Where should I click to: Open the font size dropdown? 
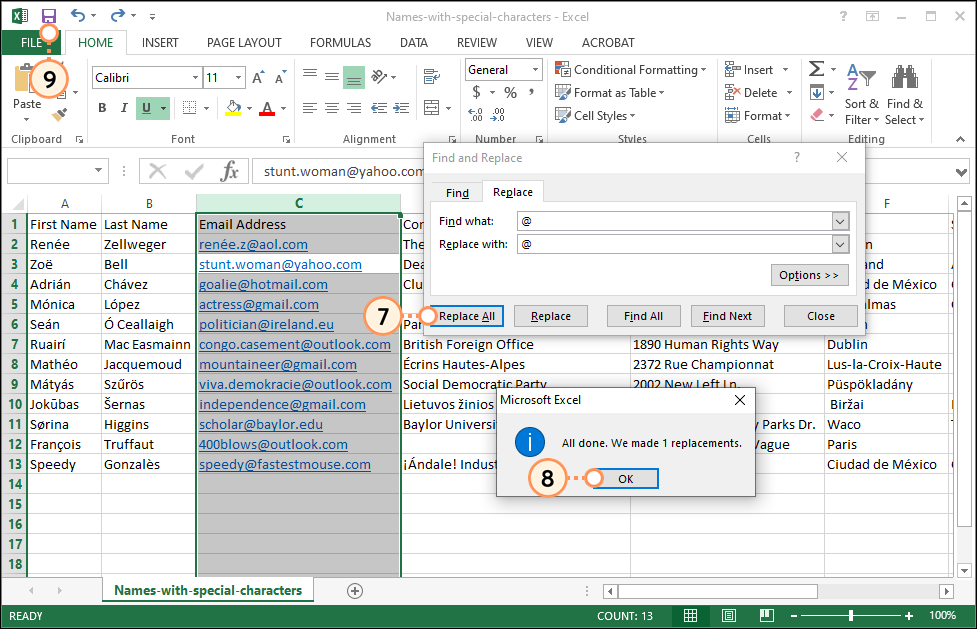pos(239,78)
